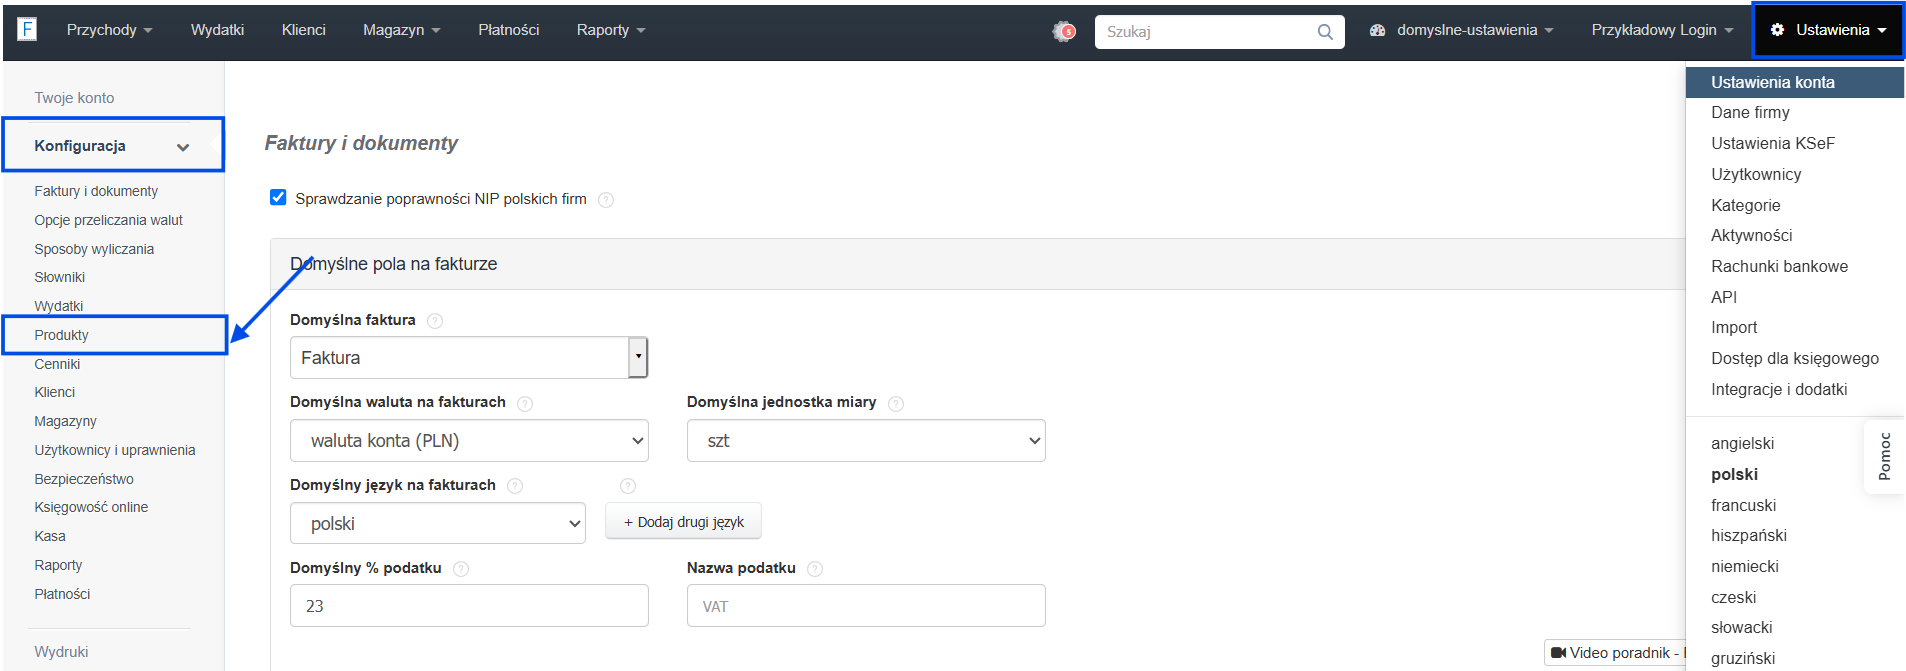Switch language to angielski
Screen dimensions: 1906x671
pyautogui.click(x=1742, y=444)
